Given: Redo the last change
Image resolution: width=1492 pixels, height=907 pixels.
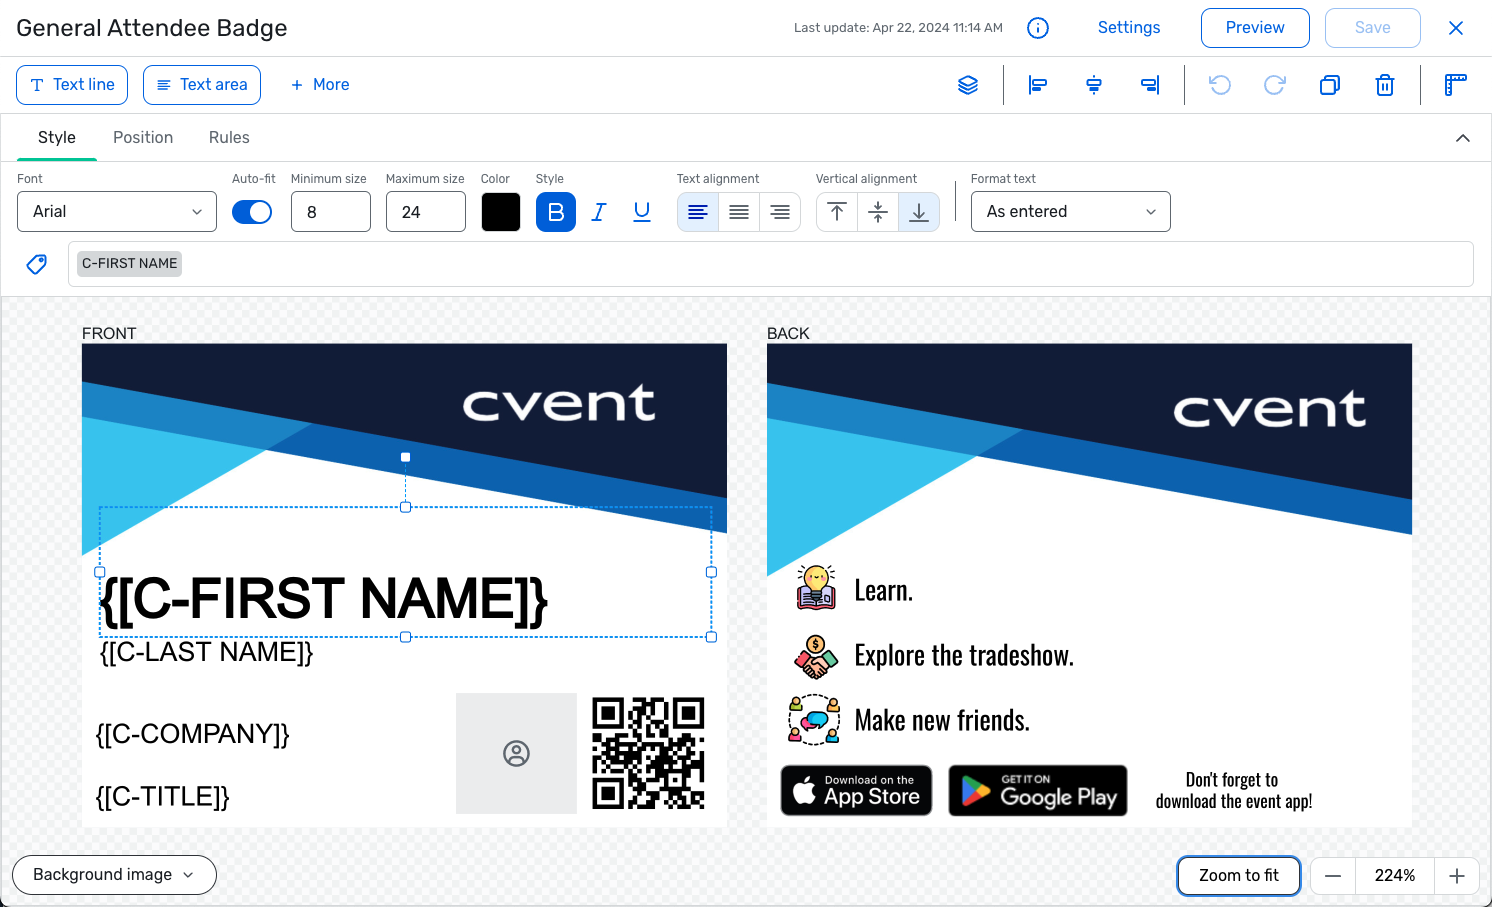Looking at the screenshot, I should coord(1274,85).
